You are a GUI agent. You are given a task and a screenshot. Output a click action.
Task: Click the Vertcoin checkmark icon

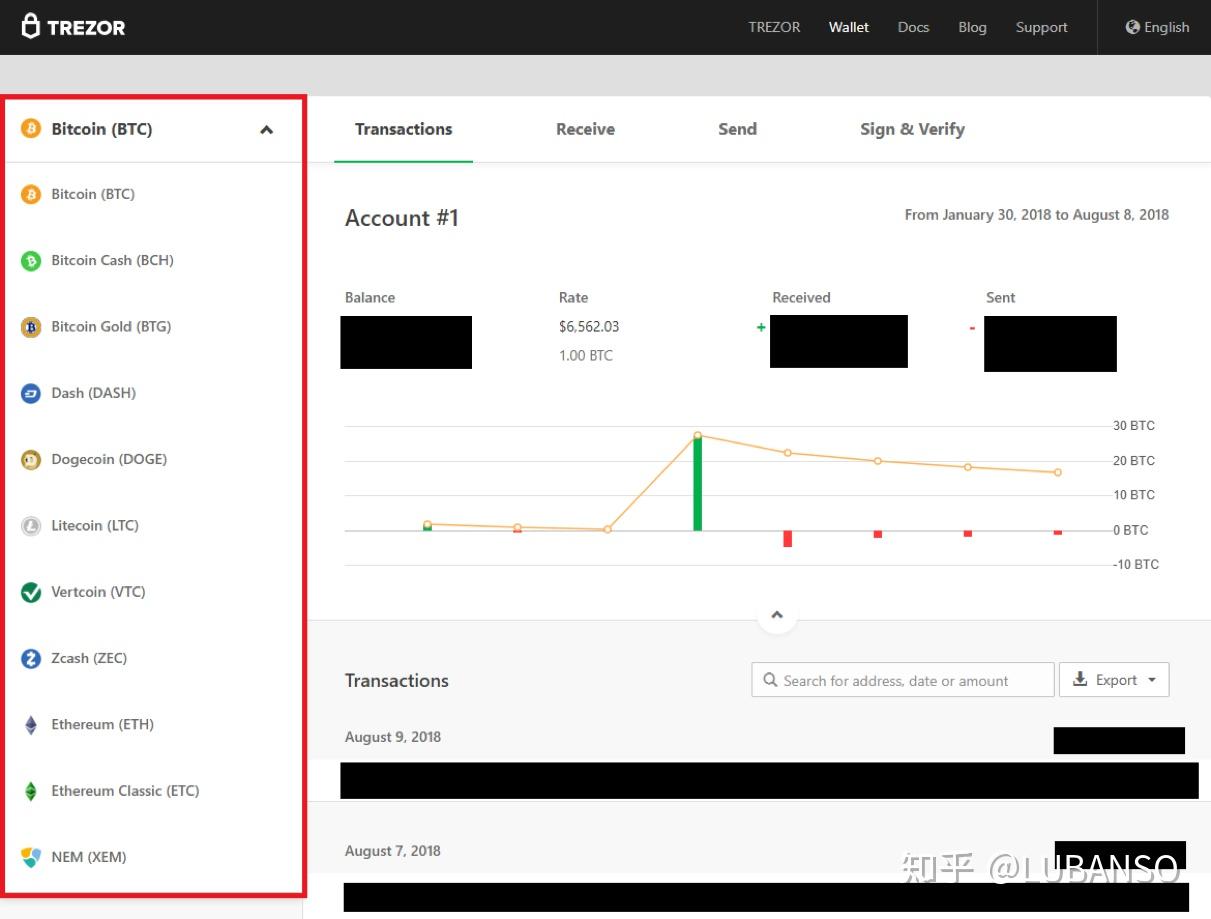tap(31, 592)
